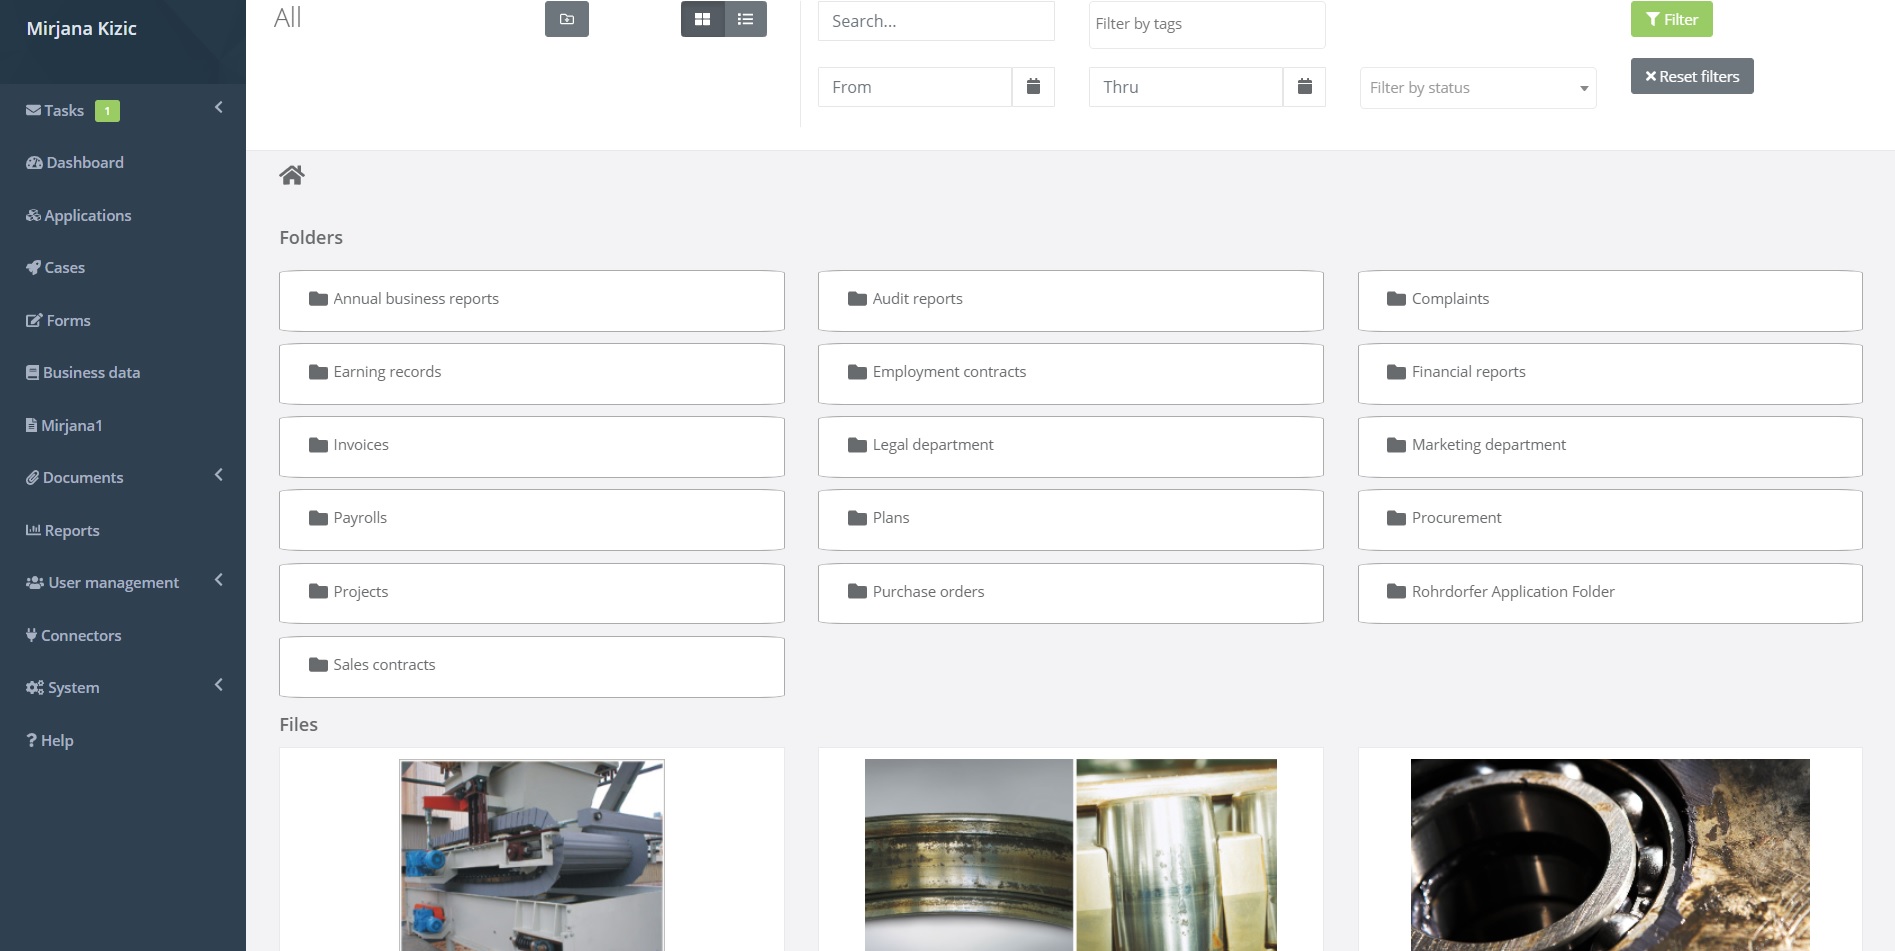Click the Filter by tags field
This screenshot has width=1895, height=951.
click(x=1207, y=24)
